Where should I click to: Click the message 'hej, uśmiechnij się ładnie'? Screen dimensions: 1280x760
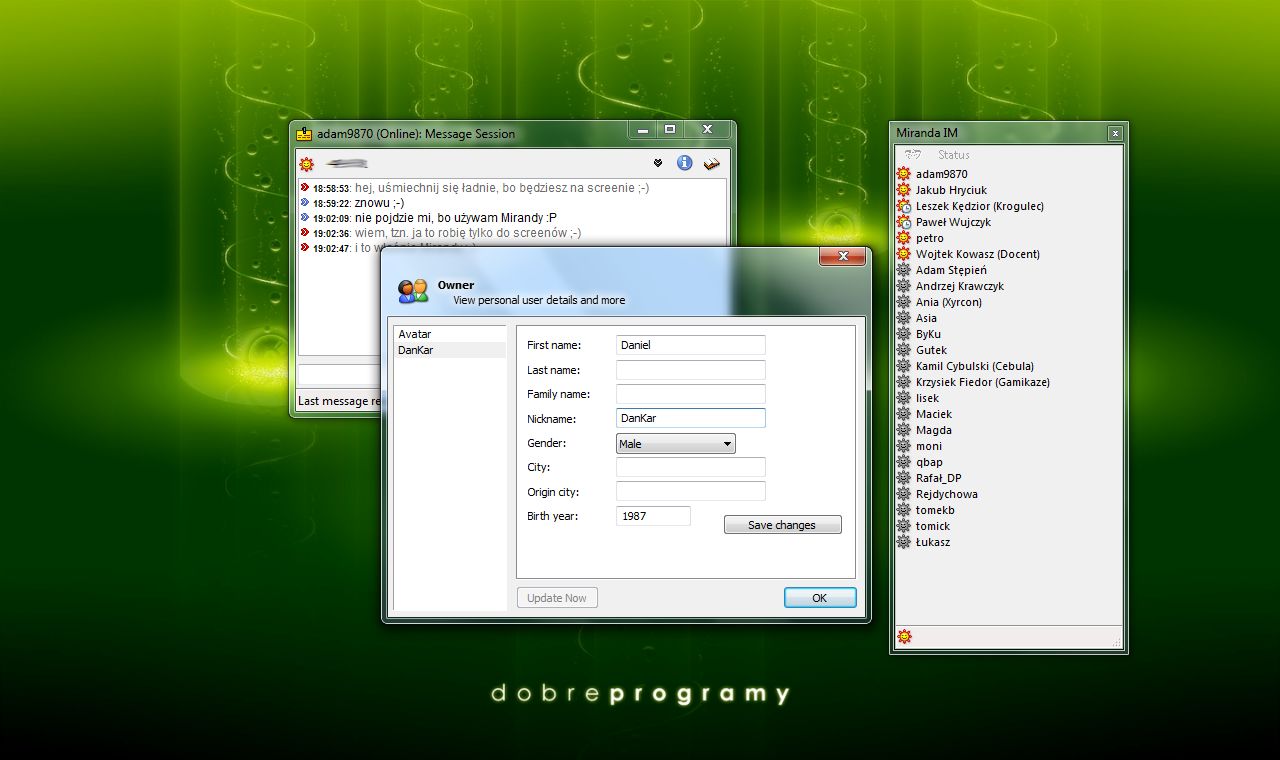pos(502,188)
